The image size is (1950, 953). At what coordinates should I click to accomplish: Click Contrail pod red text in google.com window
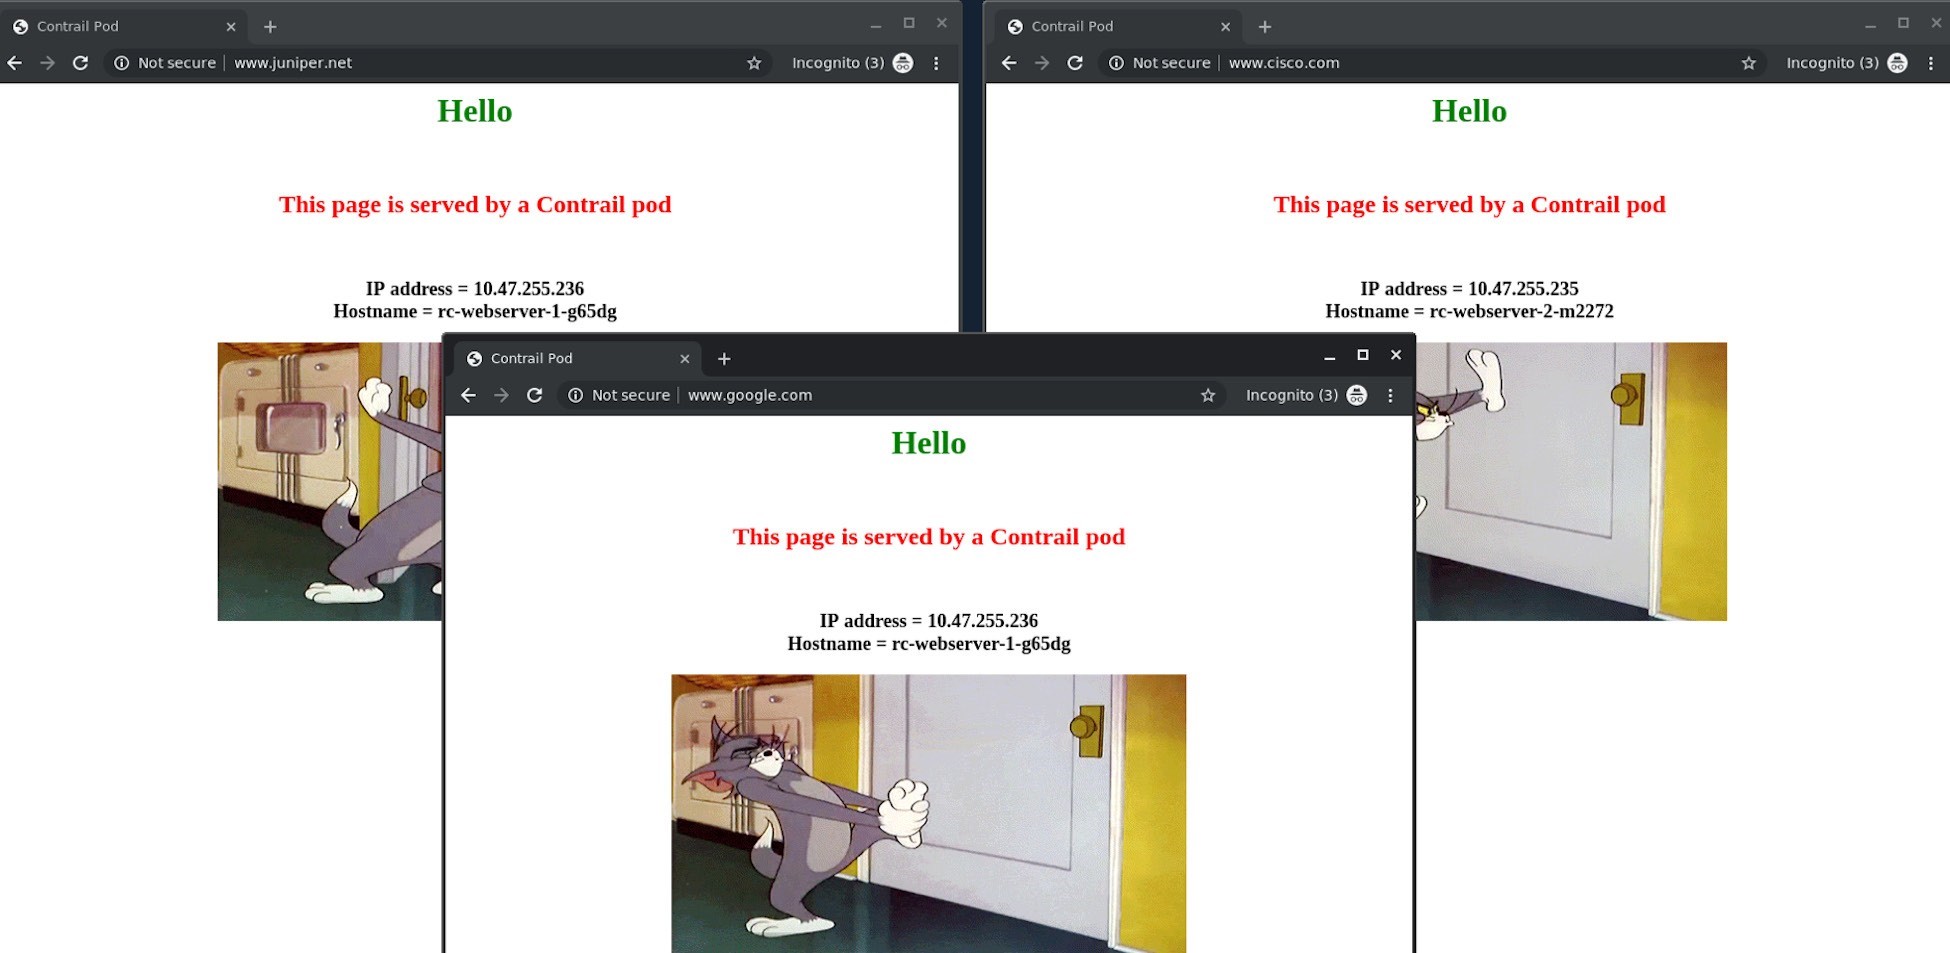pyautogui.click(x=929, y=537)
